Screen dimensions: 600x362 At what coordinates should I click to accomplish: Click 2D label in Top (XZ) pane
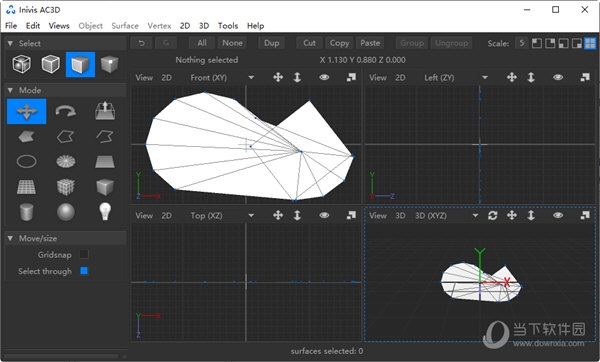[x=166, y=216]
